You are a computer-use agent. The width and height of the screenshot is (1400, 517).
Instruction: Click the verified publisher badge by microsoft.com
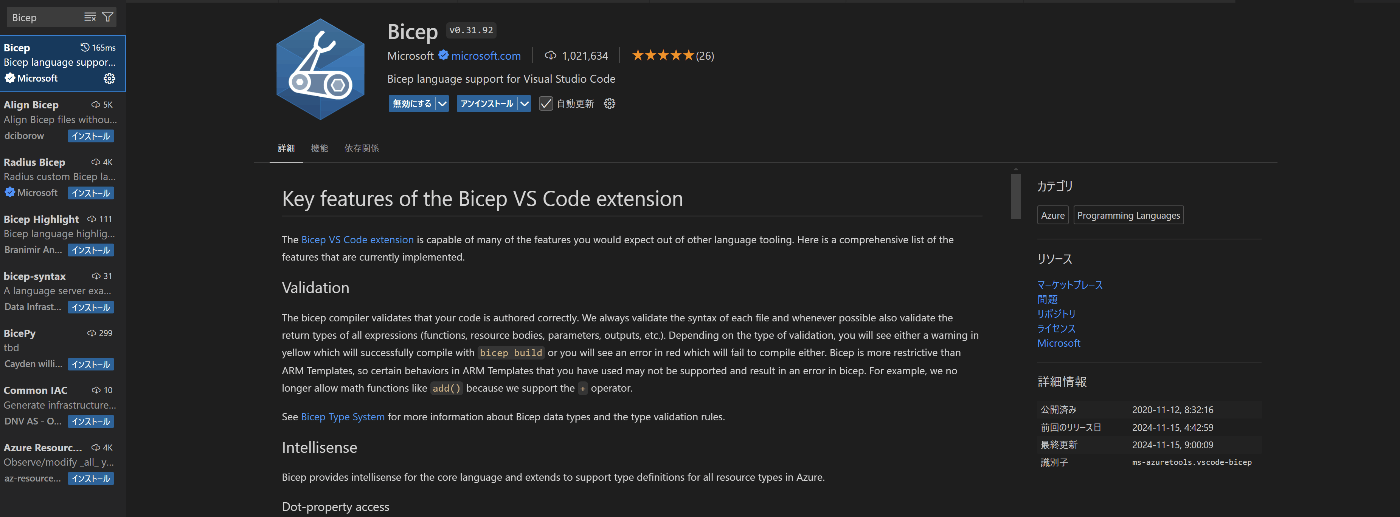(x=443, y=56)
